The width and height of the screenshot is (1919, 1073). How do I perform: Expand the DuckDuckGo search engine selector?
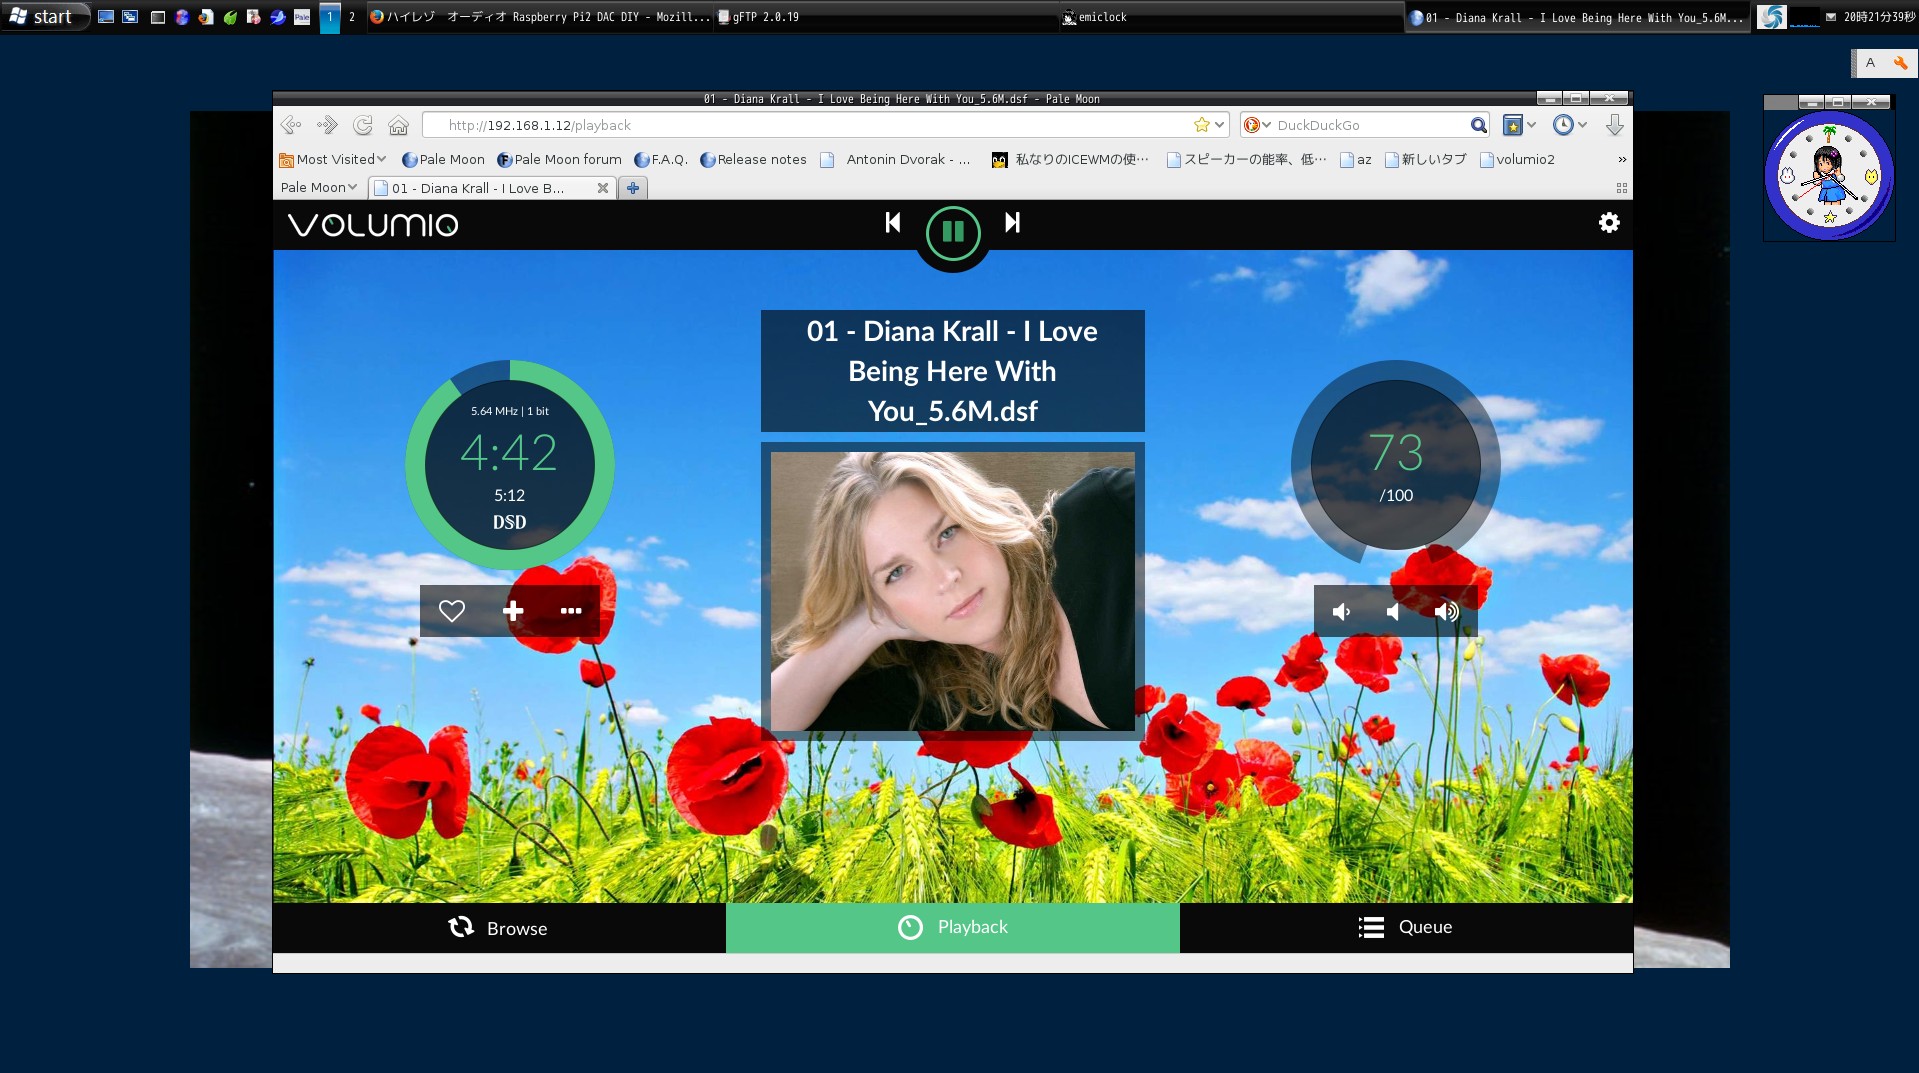coord(1257,125)
